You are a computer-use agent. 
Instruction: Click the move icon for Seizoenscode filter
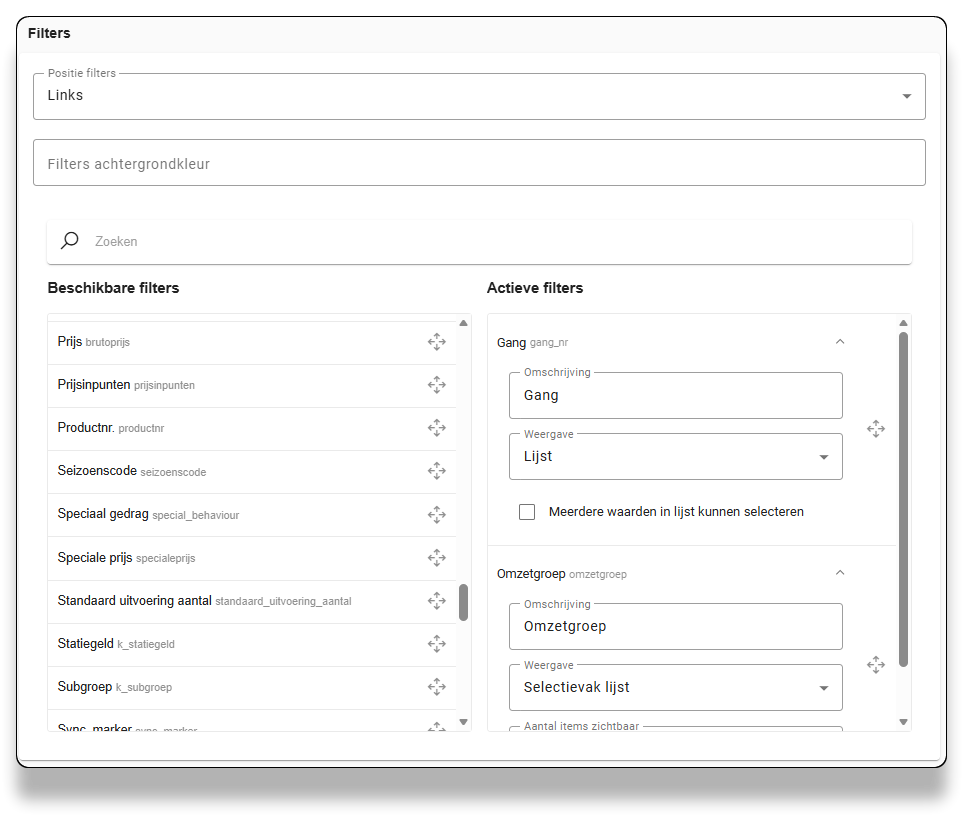tap(437, 471)
